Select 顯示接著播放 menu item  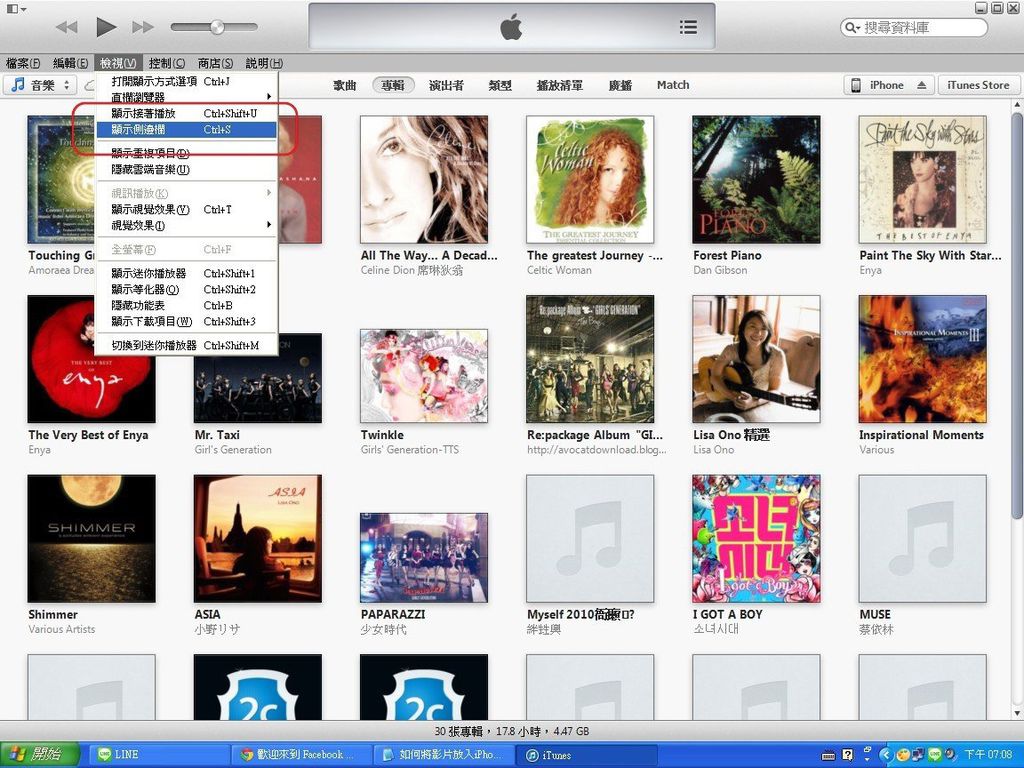tap(187, 113)
